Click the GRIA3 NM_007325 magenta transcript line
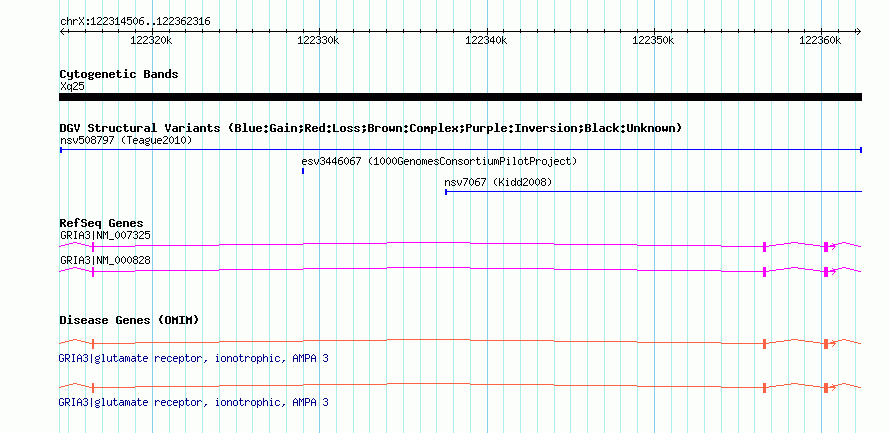This screenshot has width=890, height=433. click(x=460, y=246)
